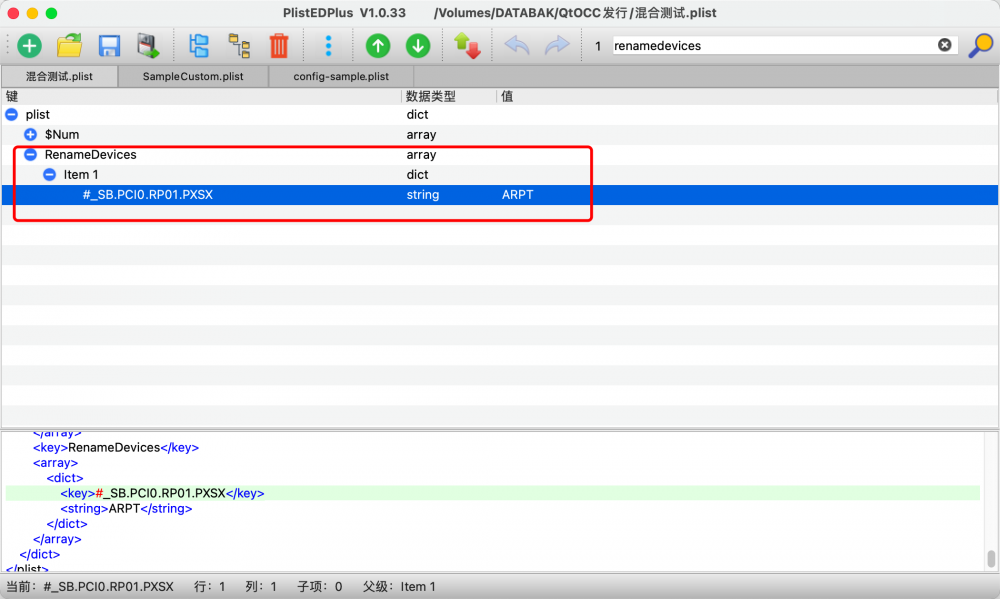Collapse the Item 1 dict node
The height and width of the screenshot is (599, 1000).
[49, 174]
